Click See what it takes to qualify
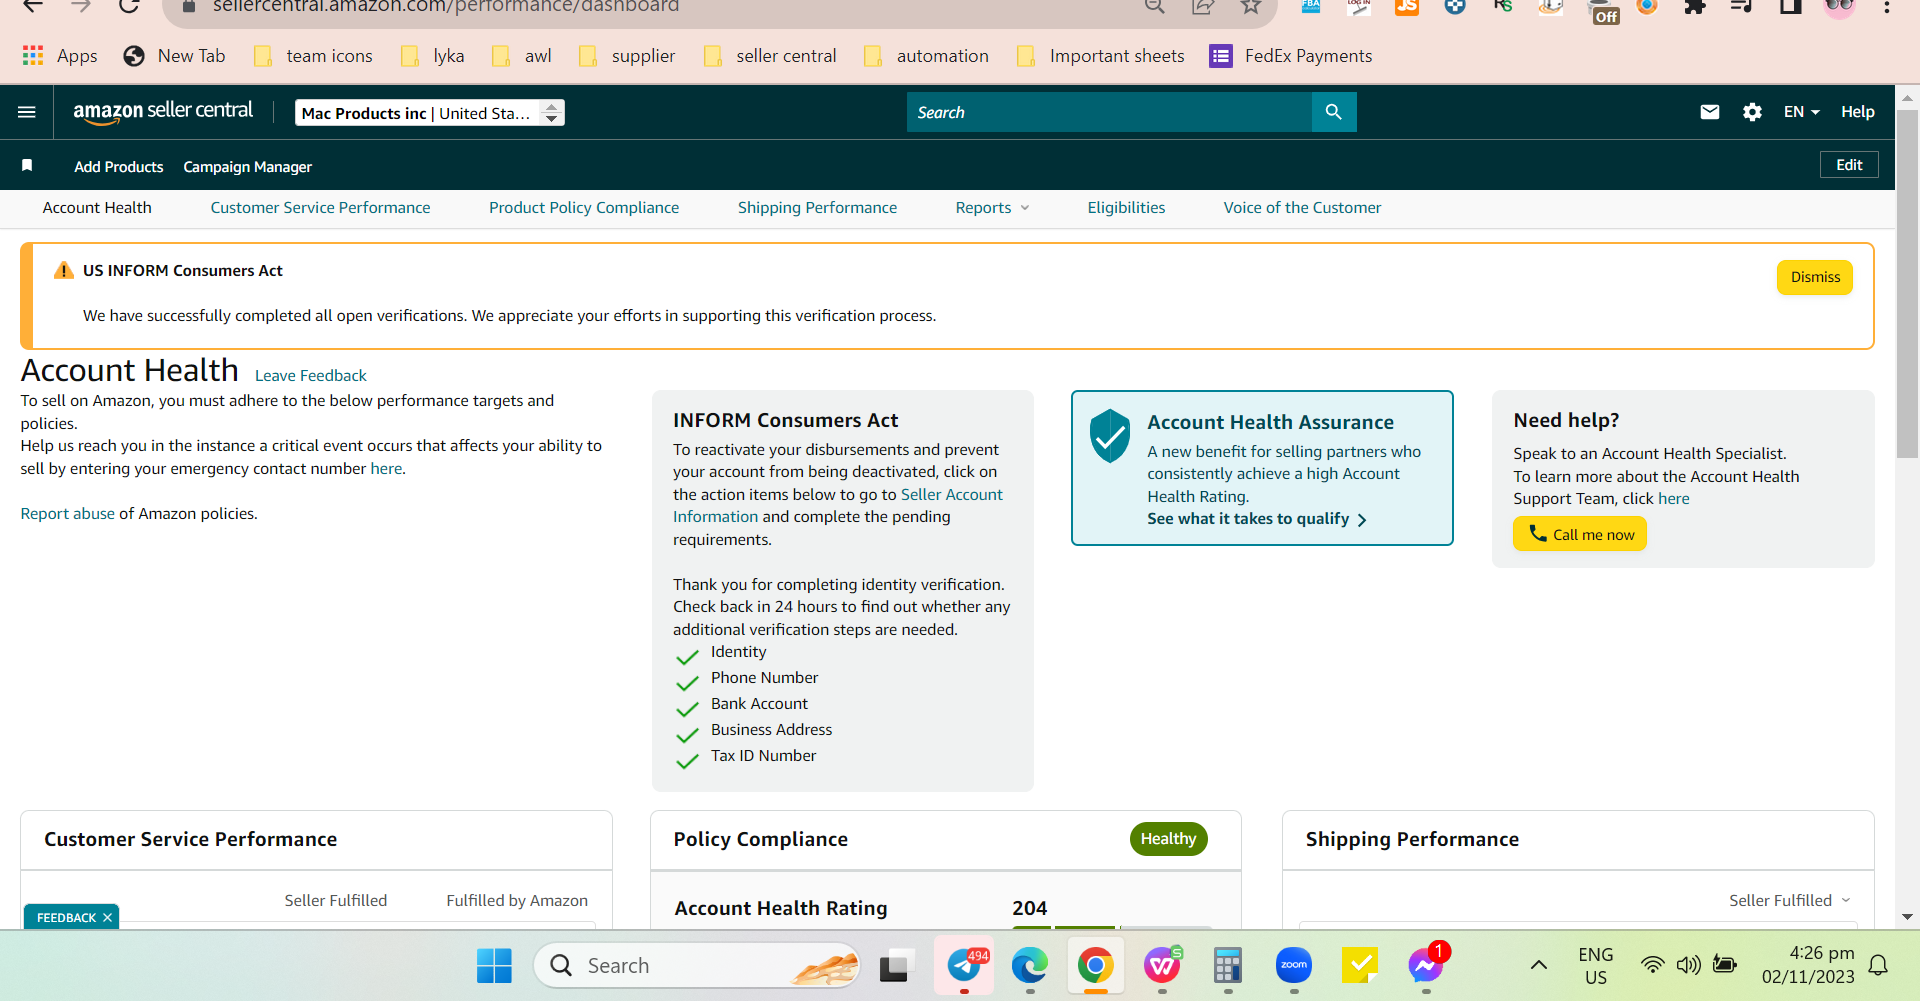Image resolution: width=1920 pixels, height=1001 pixels. pyautogui.click(x=1257, y=519)
